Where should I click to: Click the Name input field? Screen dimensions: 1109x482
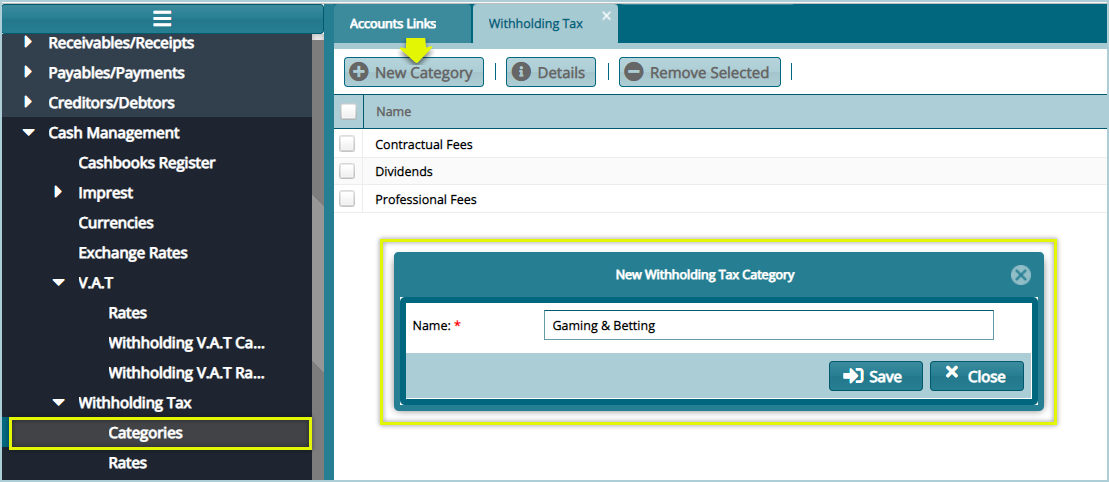pos(769,325)
